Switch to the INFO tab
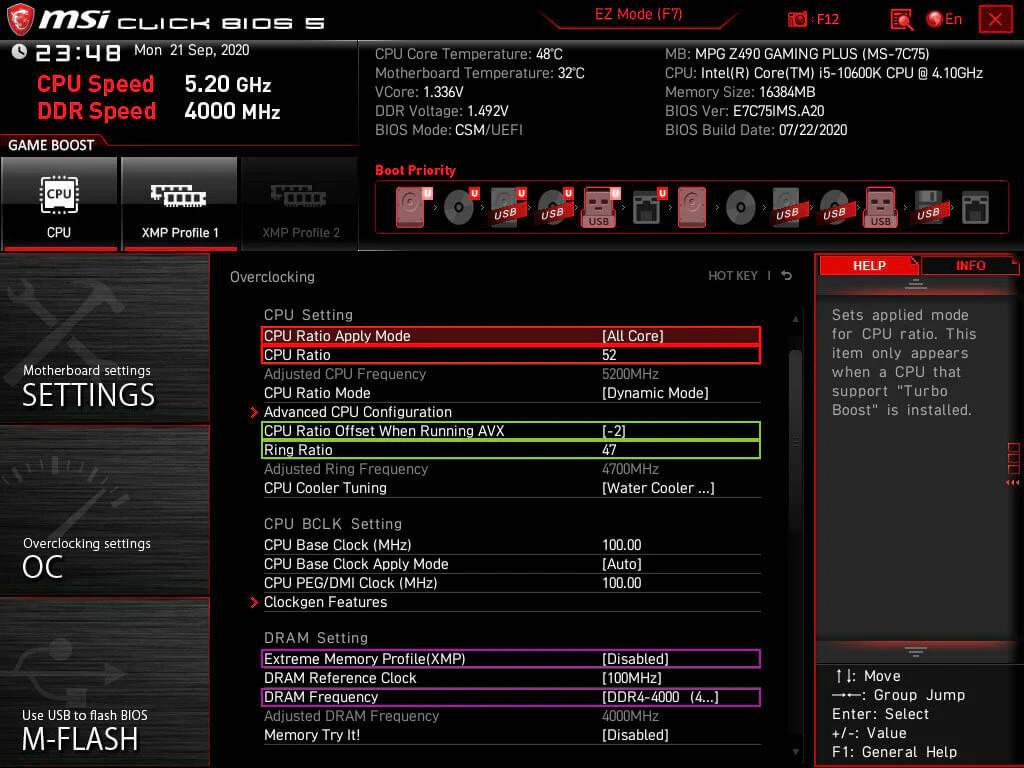The width and height of the screenshot is (1024, 768). [970, 266]
